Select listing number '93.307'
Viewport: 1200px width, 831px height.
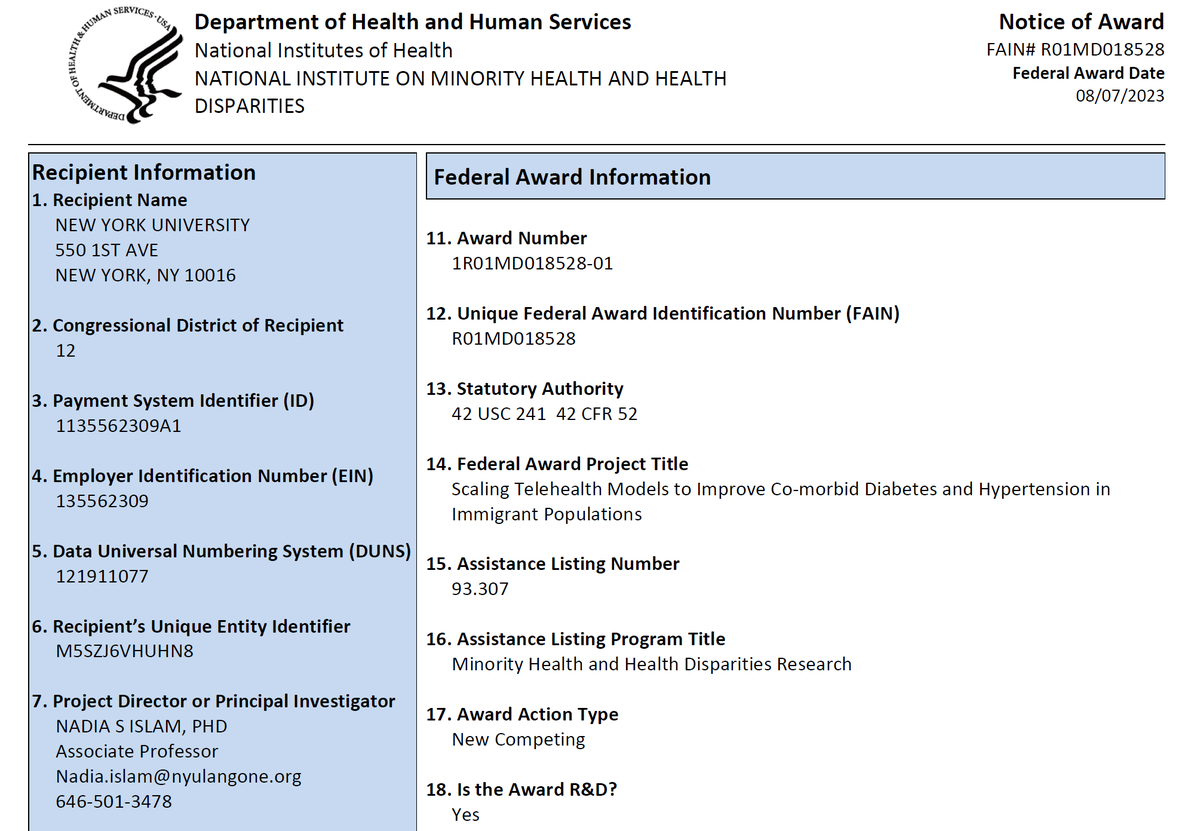pyautogui.click(x=481, y=589)
